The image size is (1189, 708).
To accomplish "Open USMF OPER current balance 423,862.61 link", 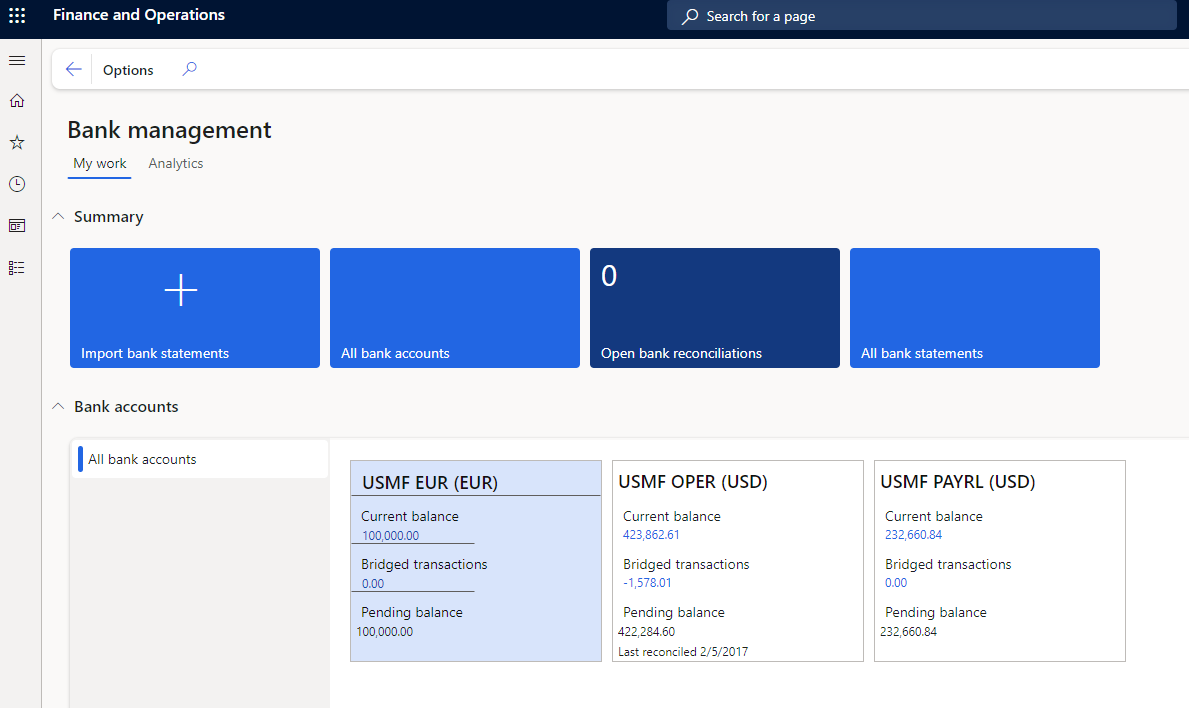I will point(649,535).
